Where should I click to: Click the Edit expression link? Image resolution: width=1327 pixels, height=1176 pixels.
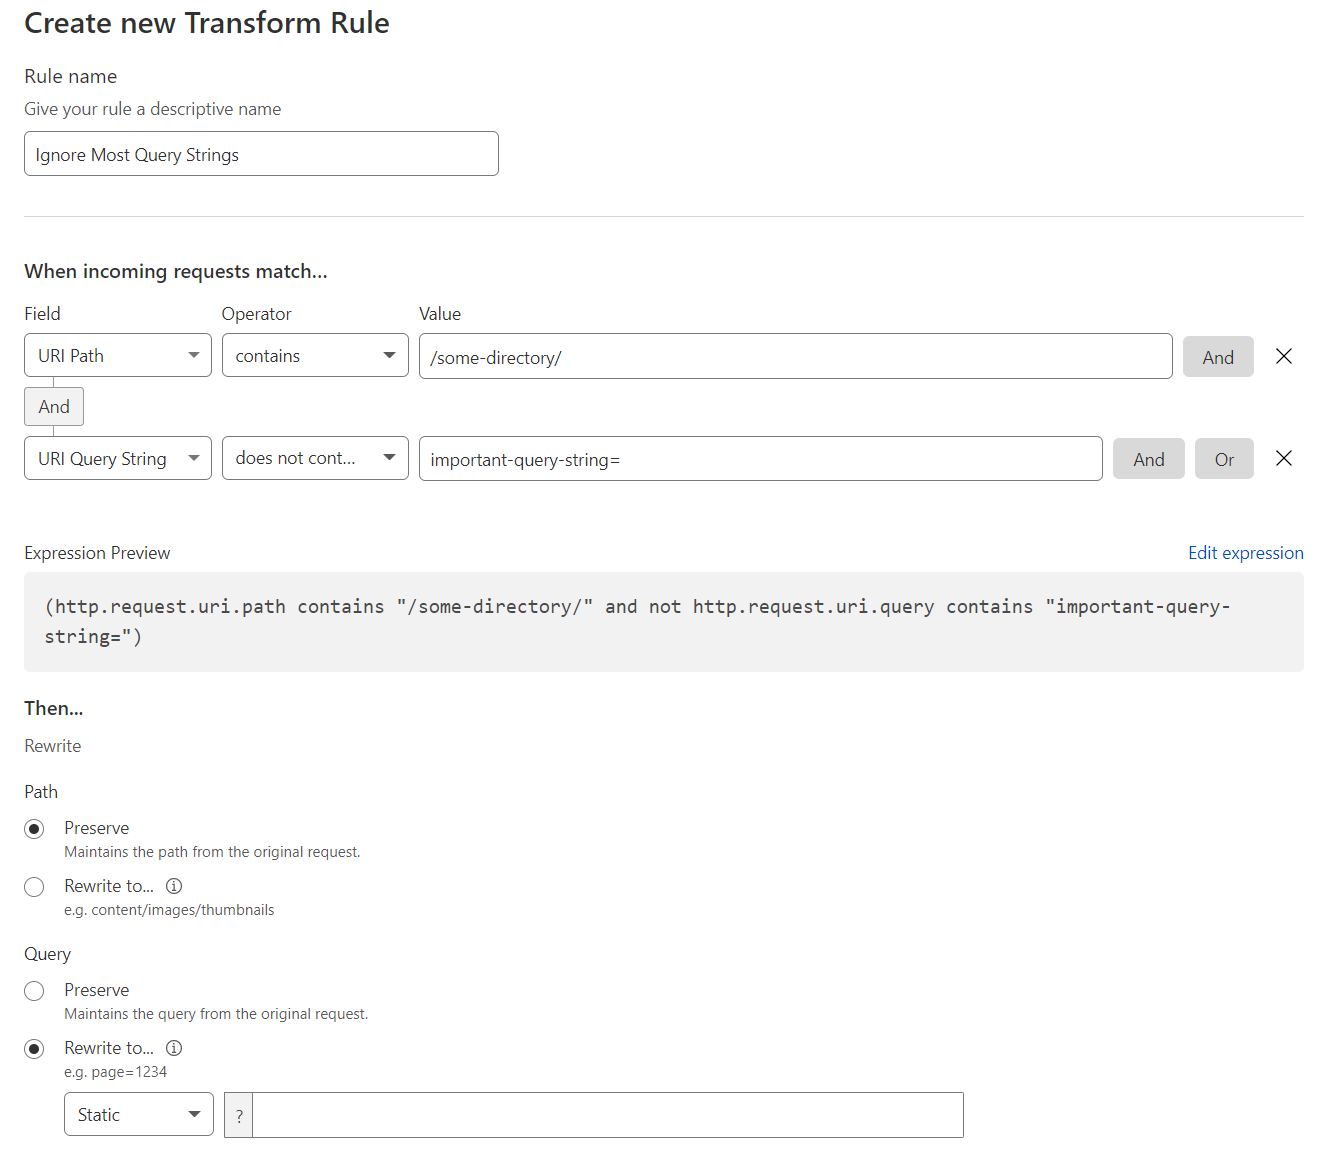1245,552
